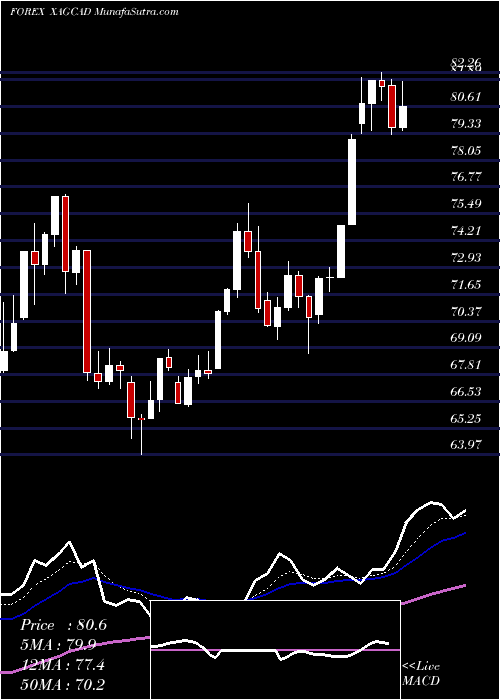Click the 72.93 price axis label

click(x=466, y=258)
